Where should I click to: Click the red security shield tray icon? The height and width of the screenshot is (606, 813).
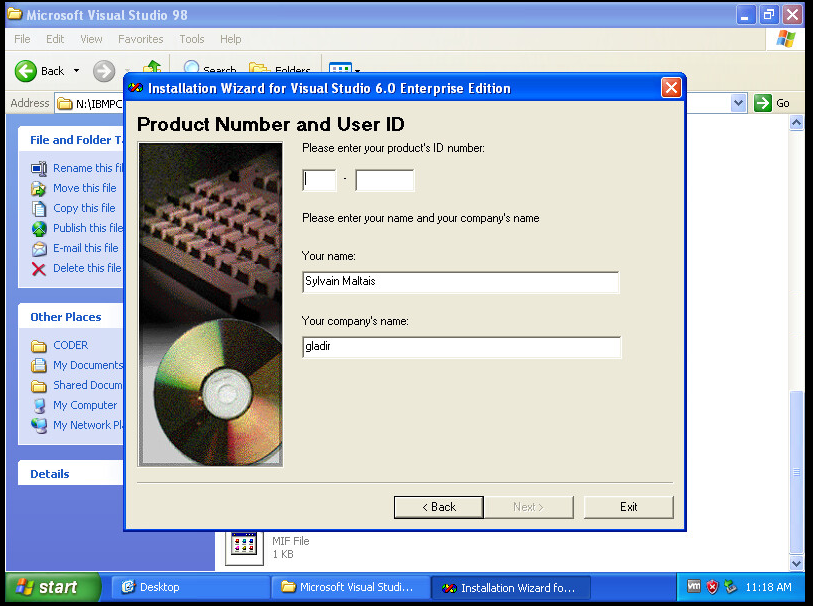(712, 587)
